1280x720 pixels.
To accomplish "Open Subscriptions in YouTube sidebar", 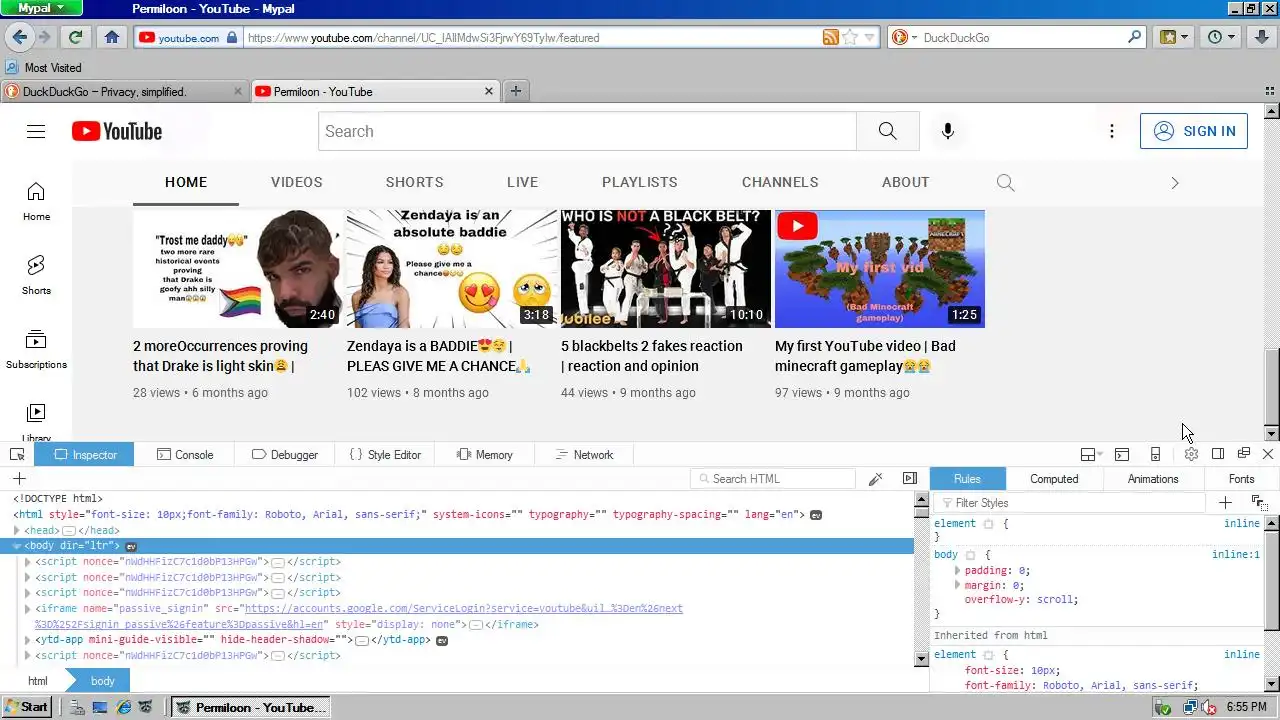I will pyautogui.click(x=36, y=349).
